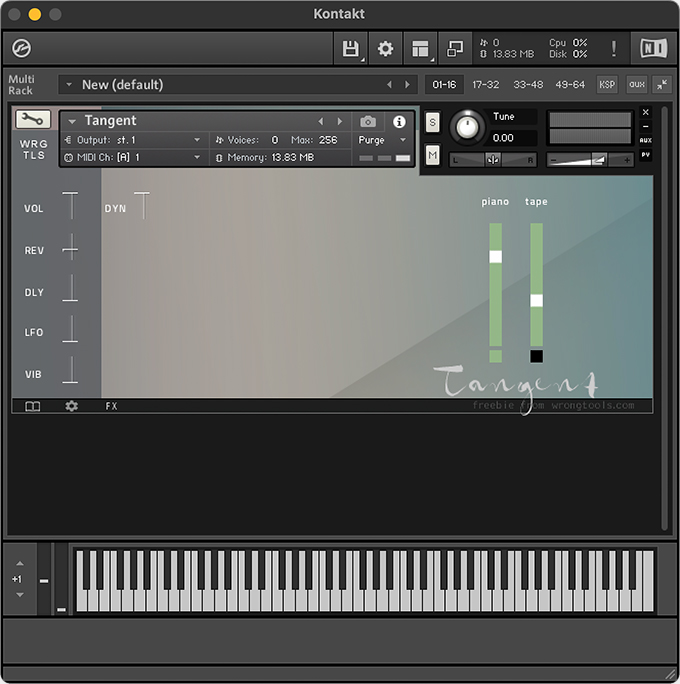Click the MIDI channel icon
The width and height of the screenshot is (680, 684).
pos(68,157)
